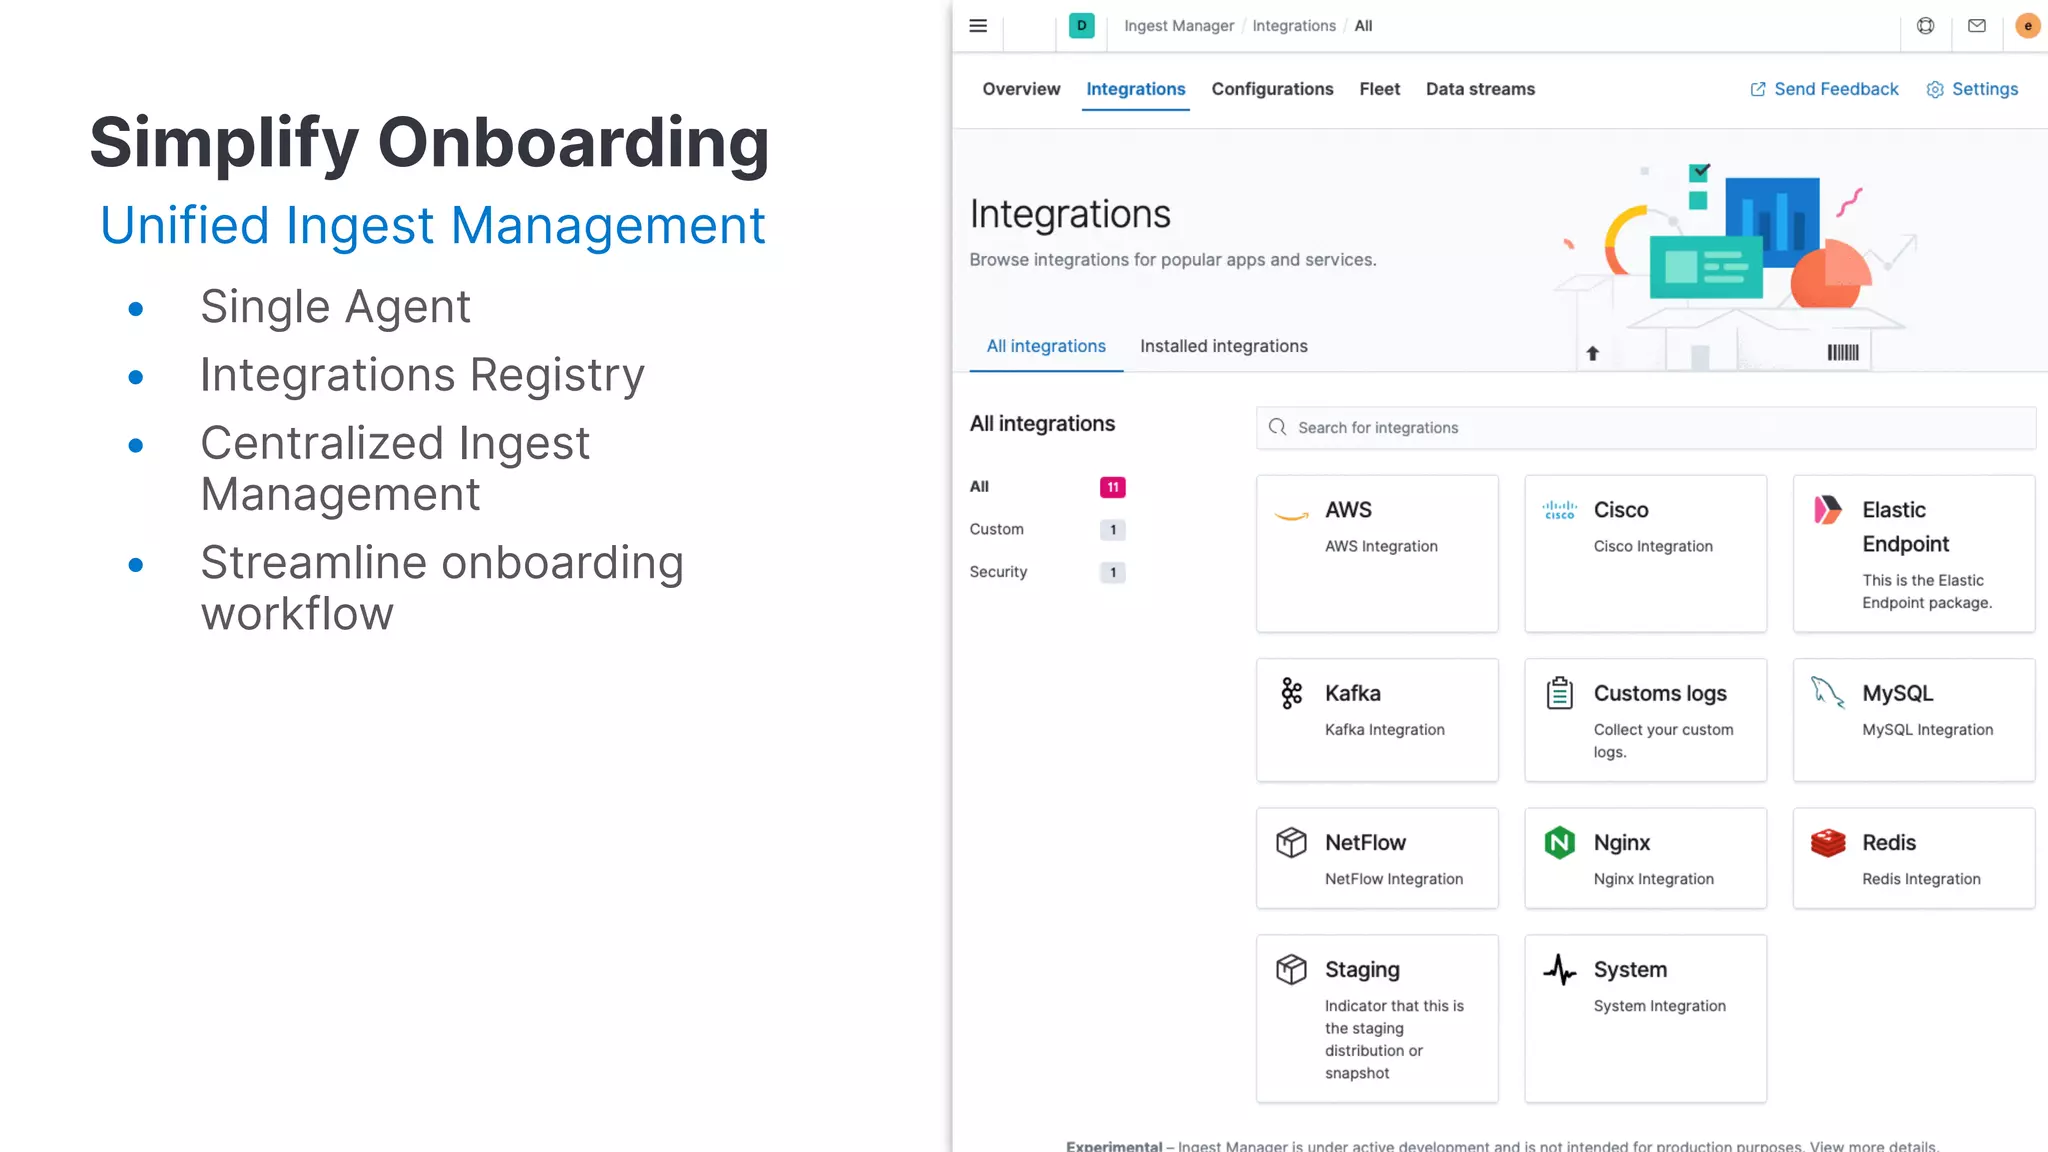Filter by the Security category
The height and width of the screenshot is (1152, 2048).
click(x=998, y=572)
